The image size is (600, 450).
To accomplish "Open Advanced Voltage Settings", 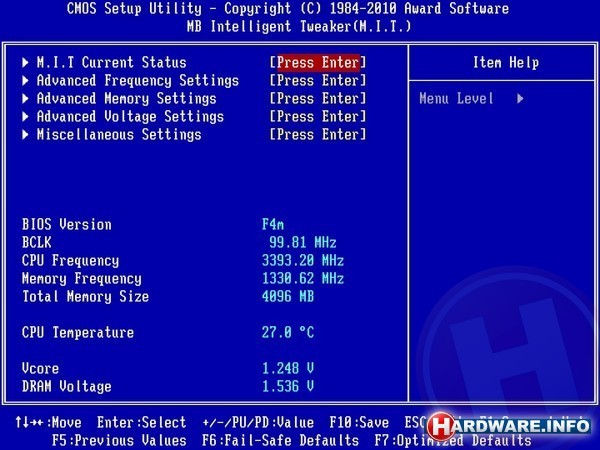I will coord(130,116).
